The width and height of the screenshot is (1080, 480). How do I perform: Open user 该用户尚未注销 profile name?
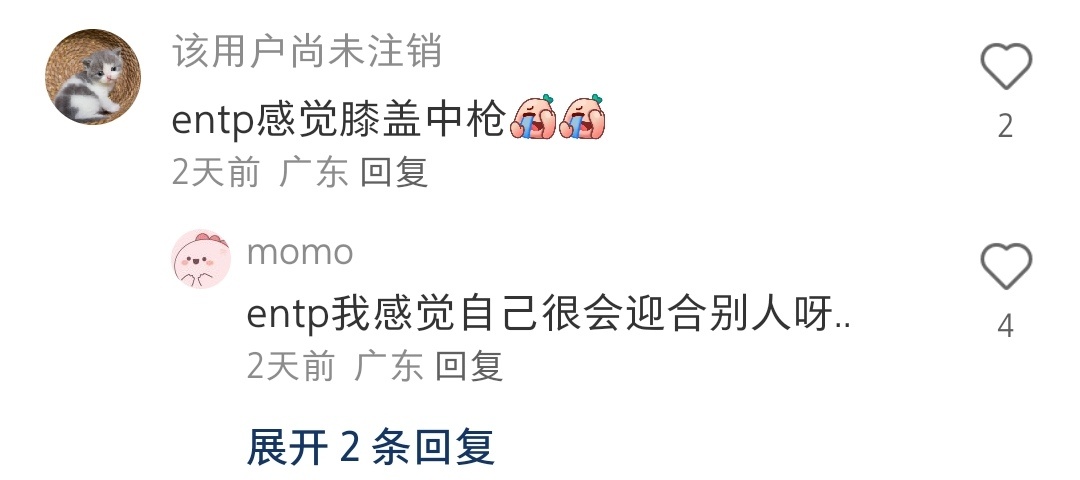(x=307, y=51)
